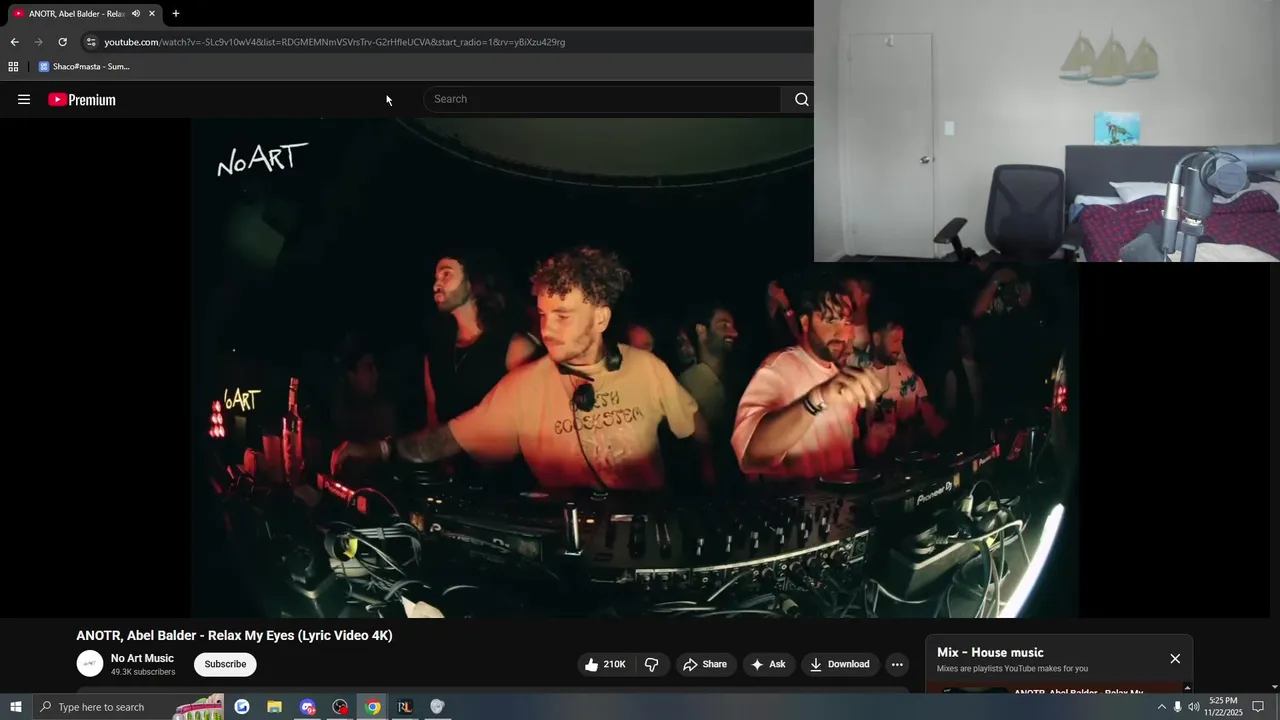The image size is (1280, 720).
Task: Open clock showing 5:25 PM
Action: pyautogui.click(x=1223, y=707)
